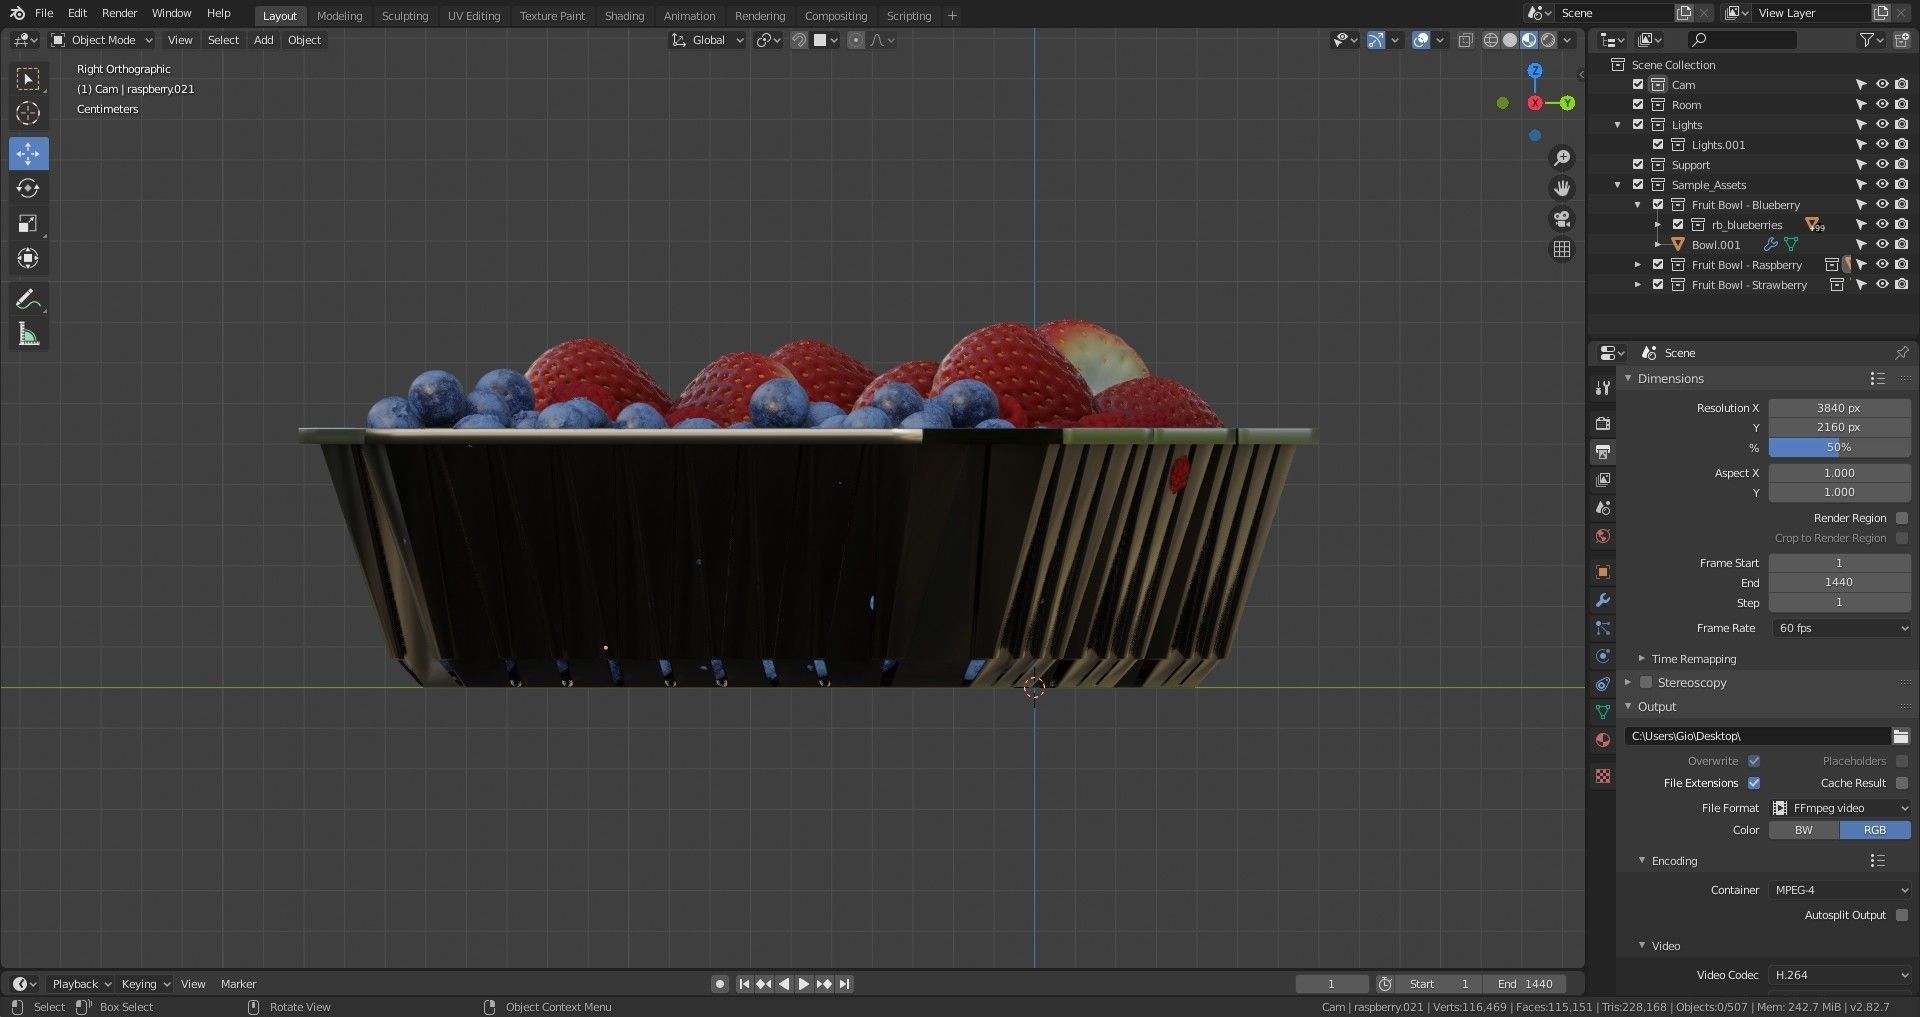Open the timeline Marker menu
This screenshot has height=1017, width=1920.
[238, 984]
